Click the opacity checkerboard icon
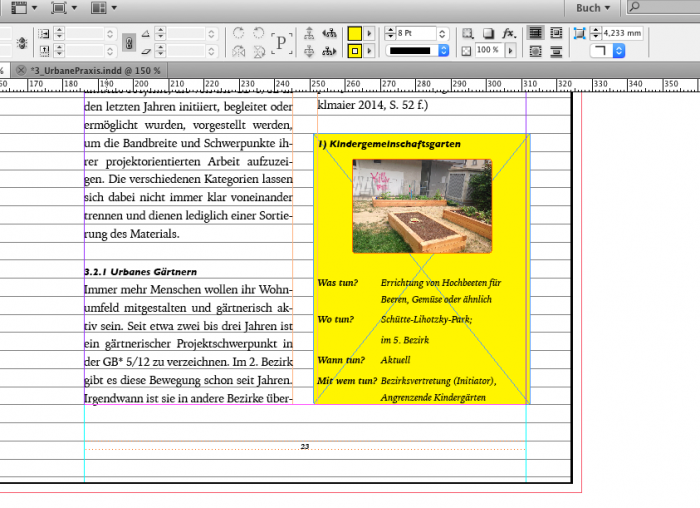Viewport: 700px width, 508px height. 467,51
